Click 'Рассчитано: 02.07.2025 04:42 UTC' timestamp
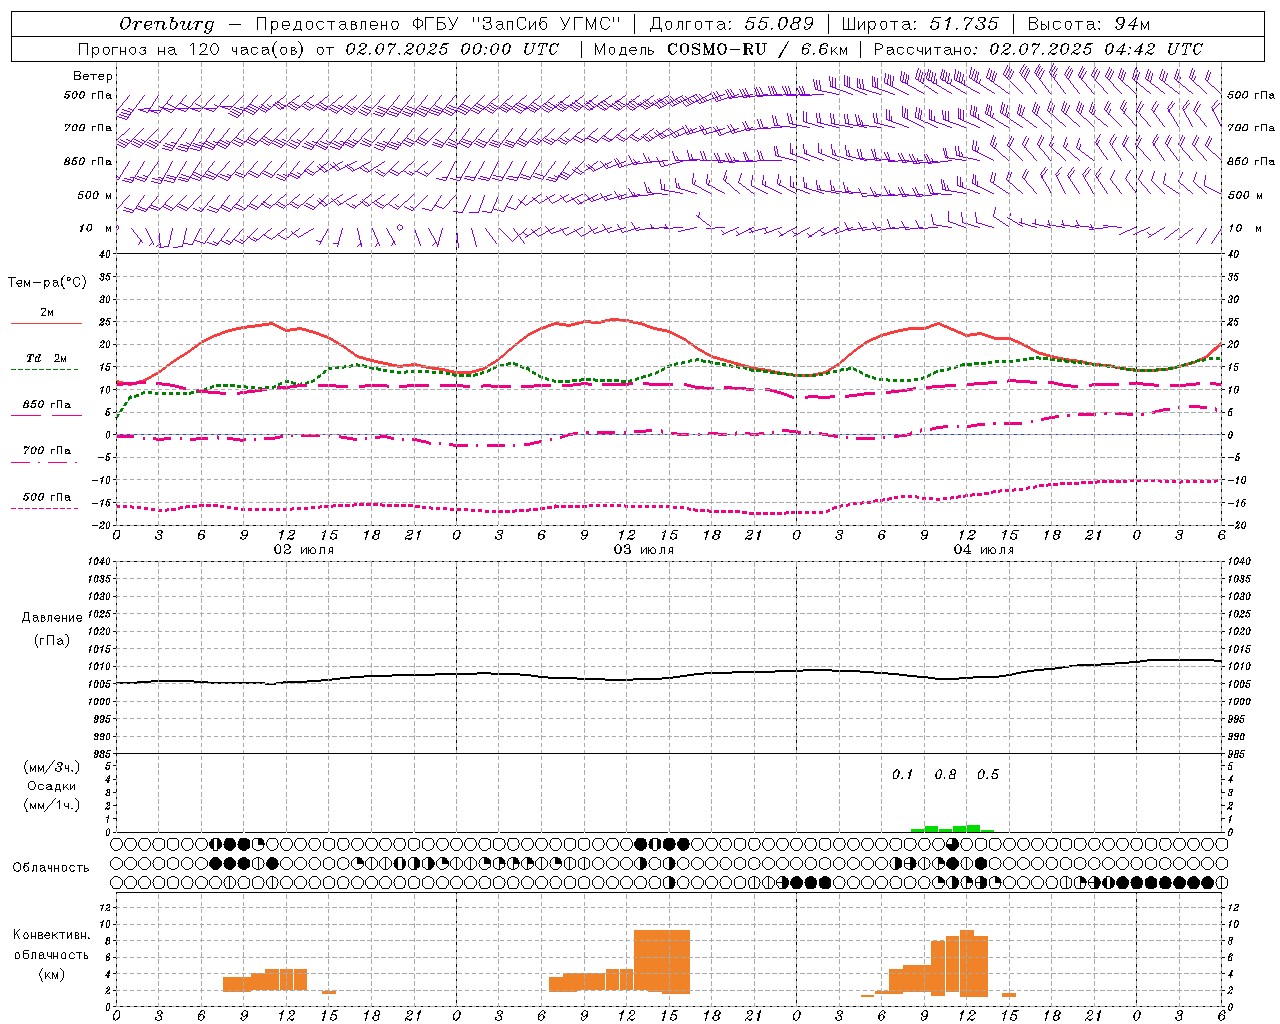1280x1024 pixels. [x=1038, y=49]
